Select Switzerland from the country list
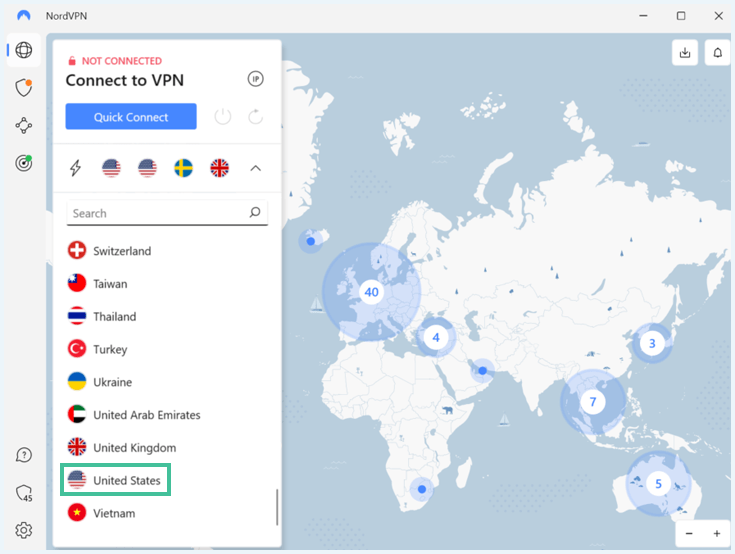Image resolution: width=735 pixels, height=554 pixels. [167, 251]
